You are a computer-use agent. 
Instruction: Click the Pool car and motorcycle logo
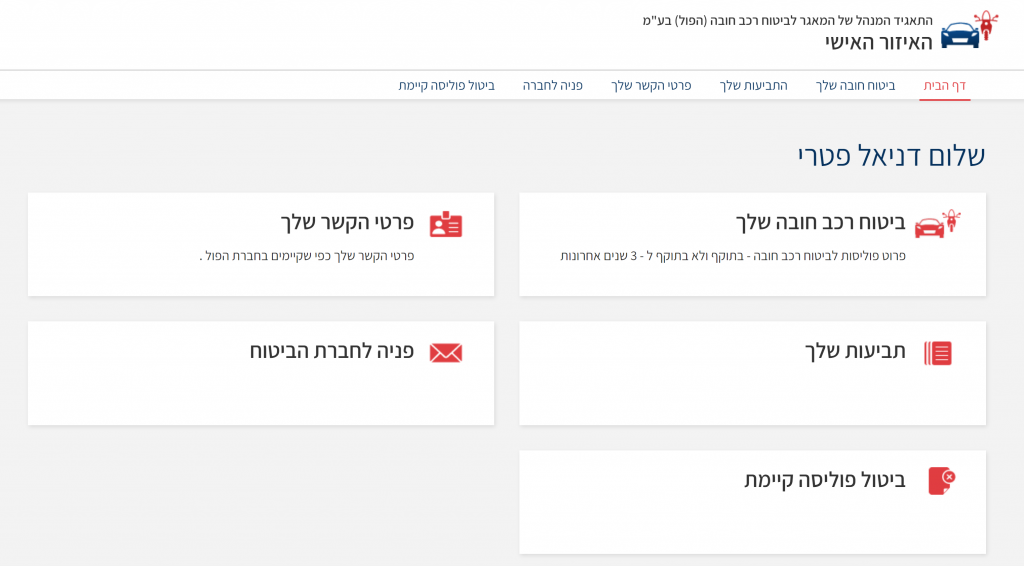tap(968, 30)
